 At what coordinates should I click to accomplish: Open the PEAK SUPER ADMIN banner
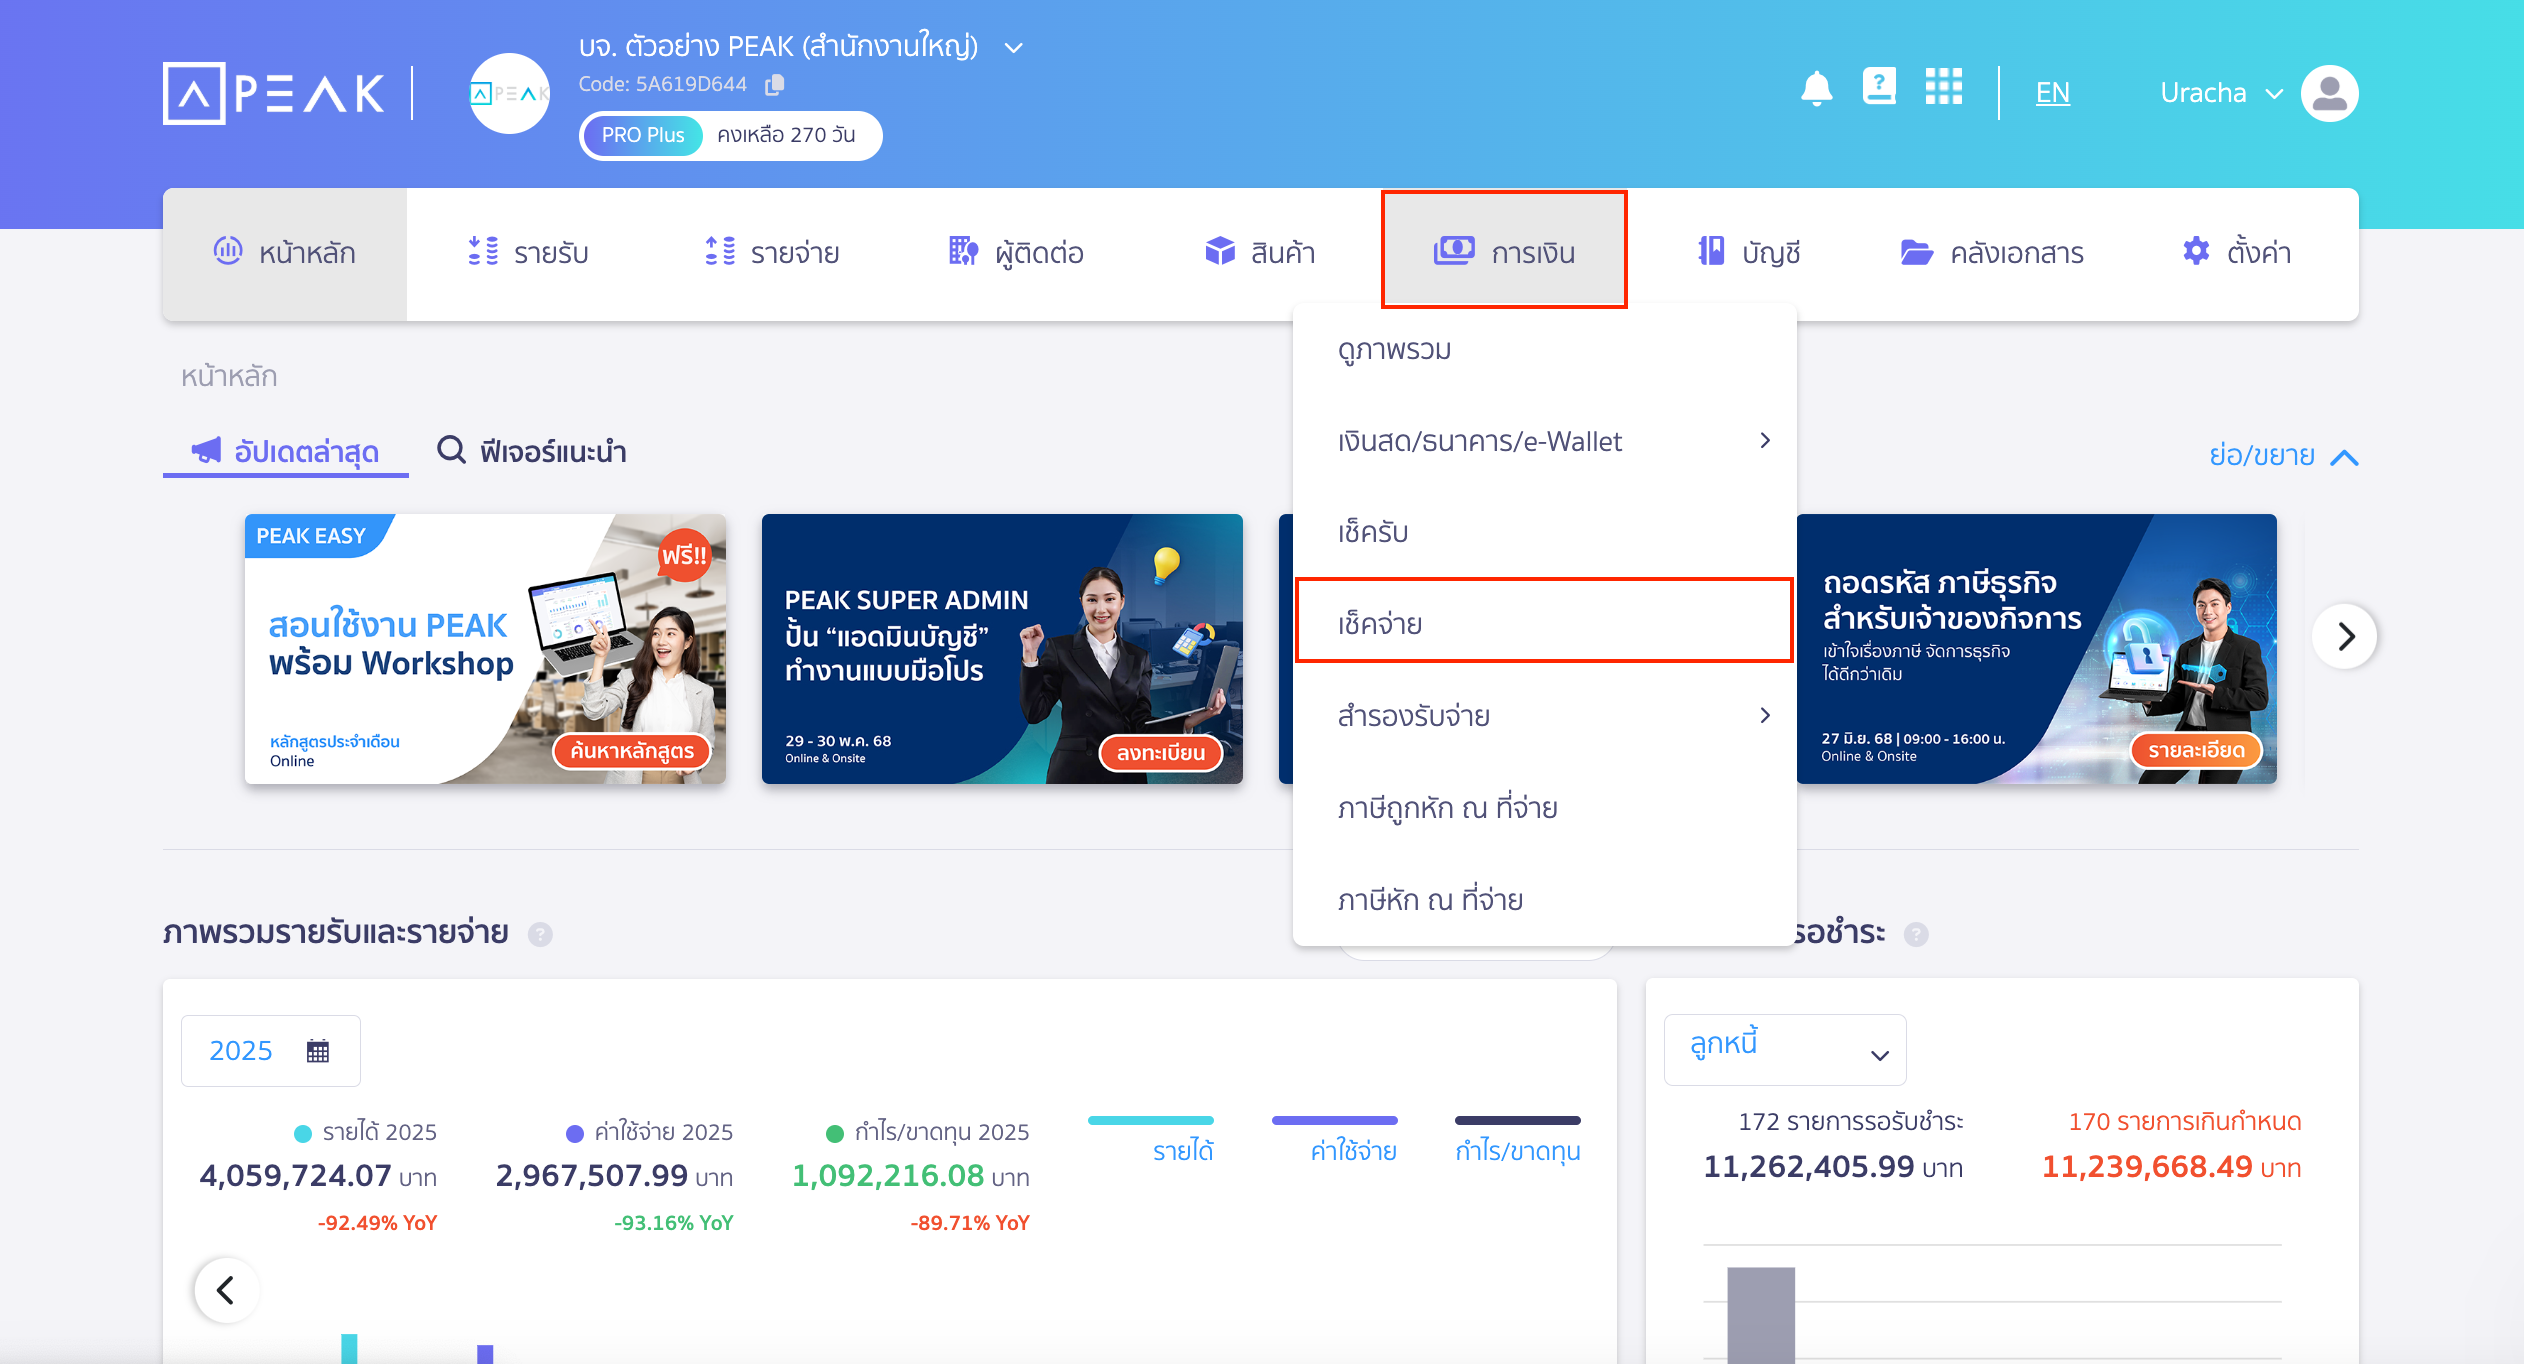tap(1001, 648)
